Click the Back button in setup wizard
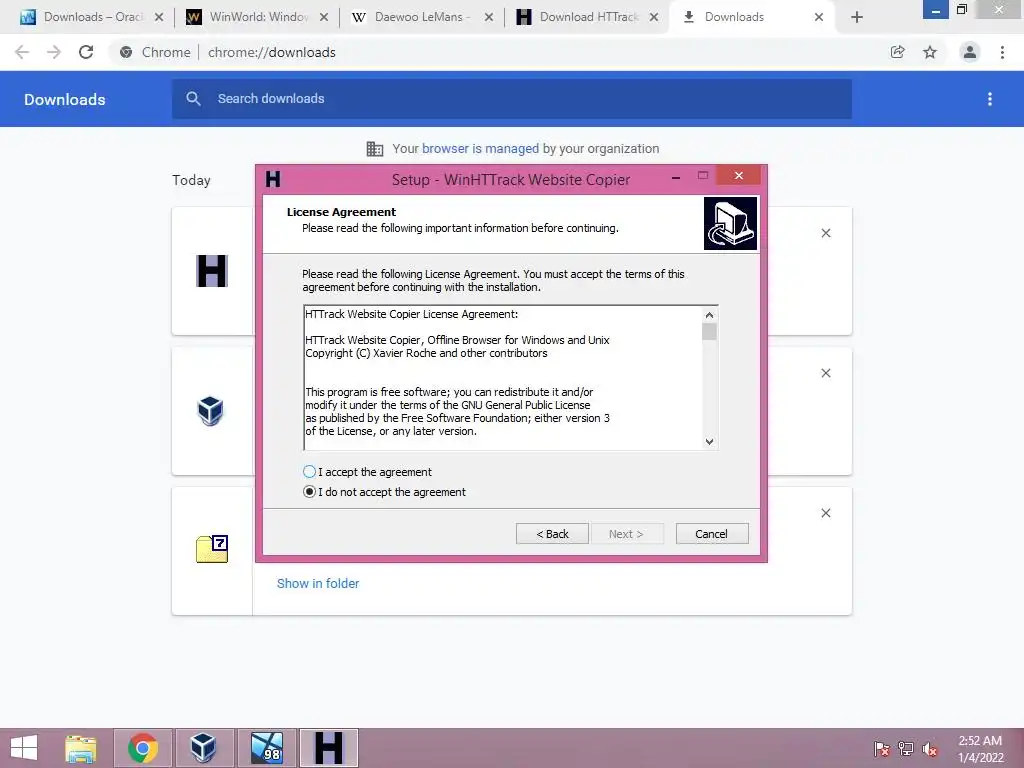Screen dimensions: 1024x768 coord(552,534)
